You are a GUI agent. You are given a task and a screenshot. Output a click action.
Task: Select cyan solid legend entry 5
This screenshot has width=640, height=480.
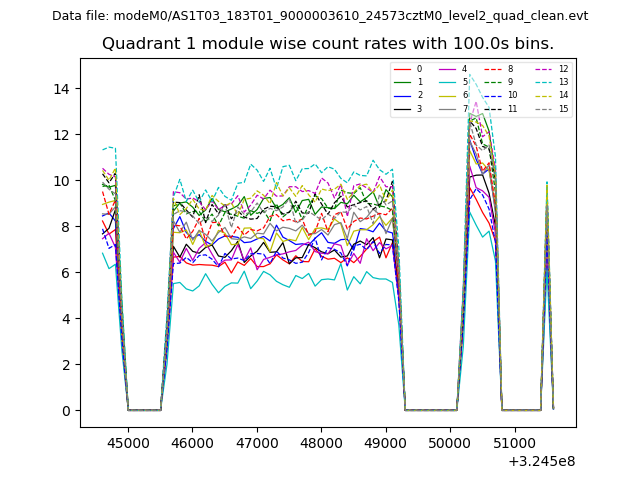[x=449, y=82]
